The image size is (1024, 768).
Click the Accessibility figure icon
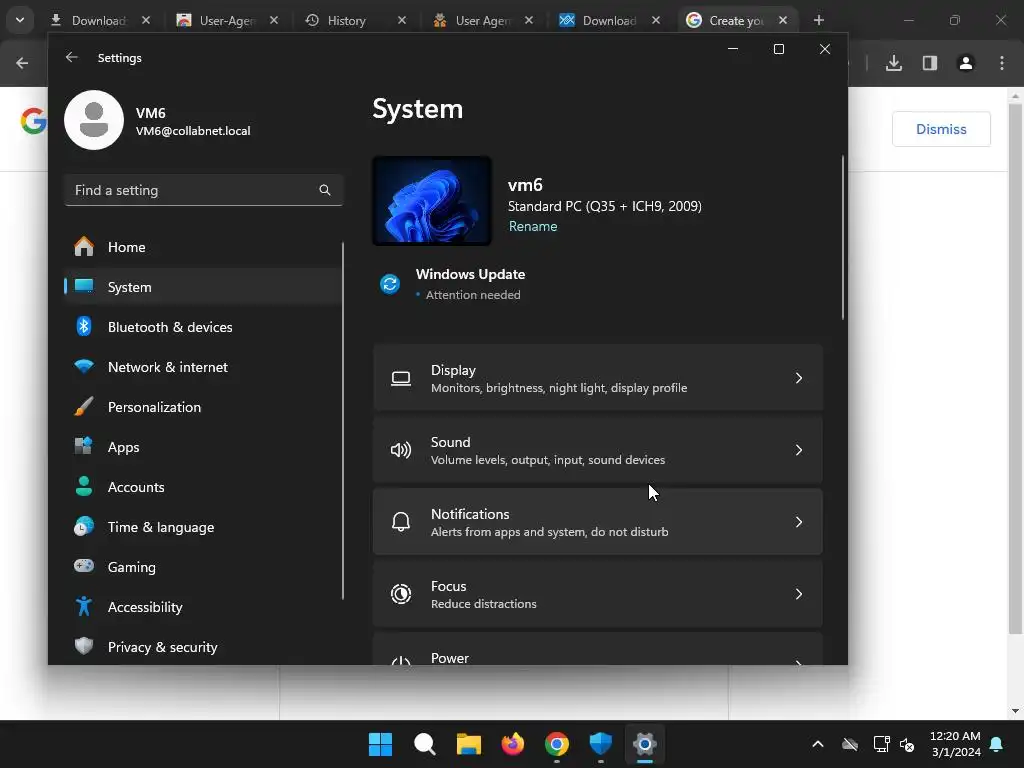click(84, 607)
